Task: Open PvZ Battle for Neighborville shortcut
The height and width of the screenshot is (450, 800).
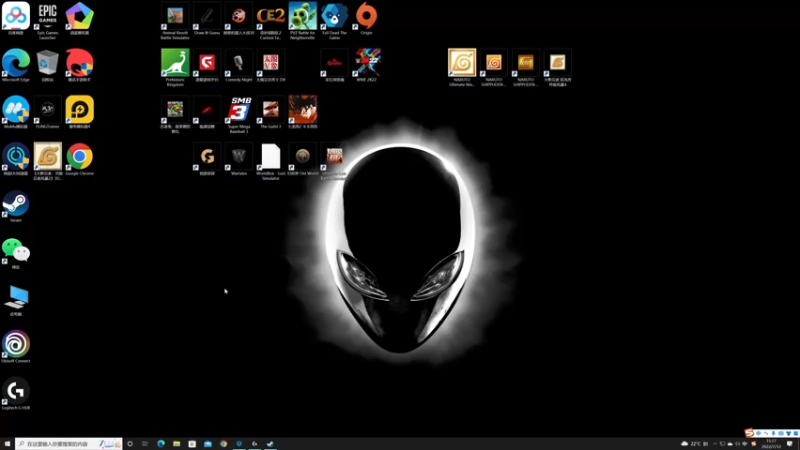Action: pos(303,21)
